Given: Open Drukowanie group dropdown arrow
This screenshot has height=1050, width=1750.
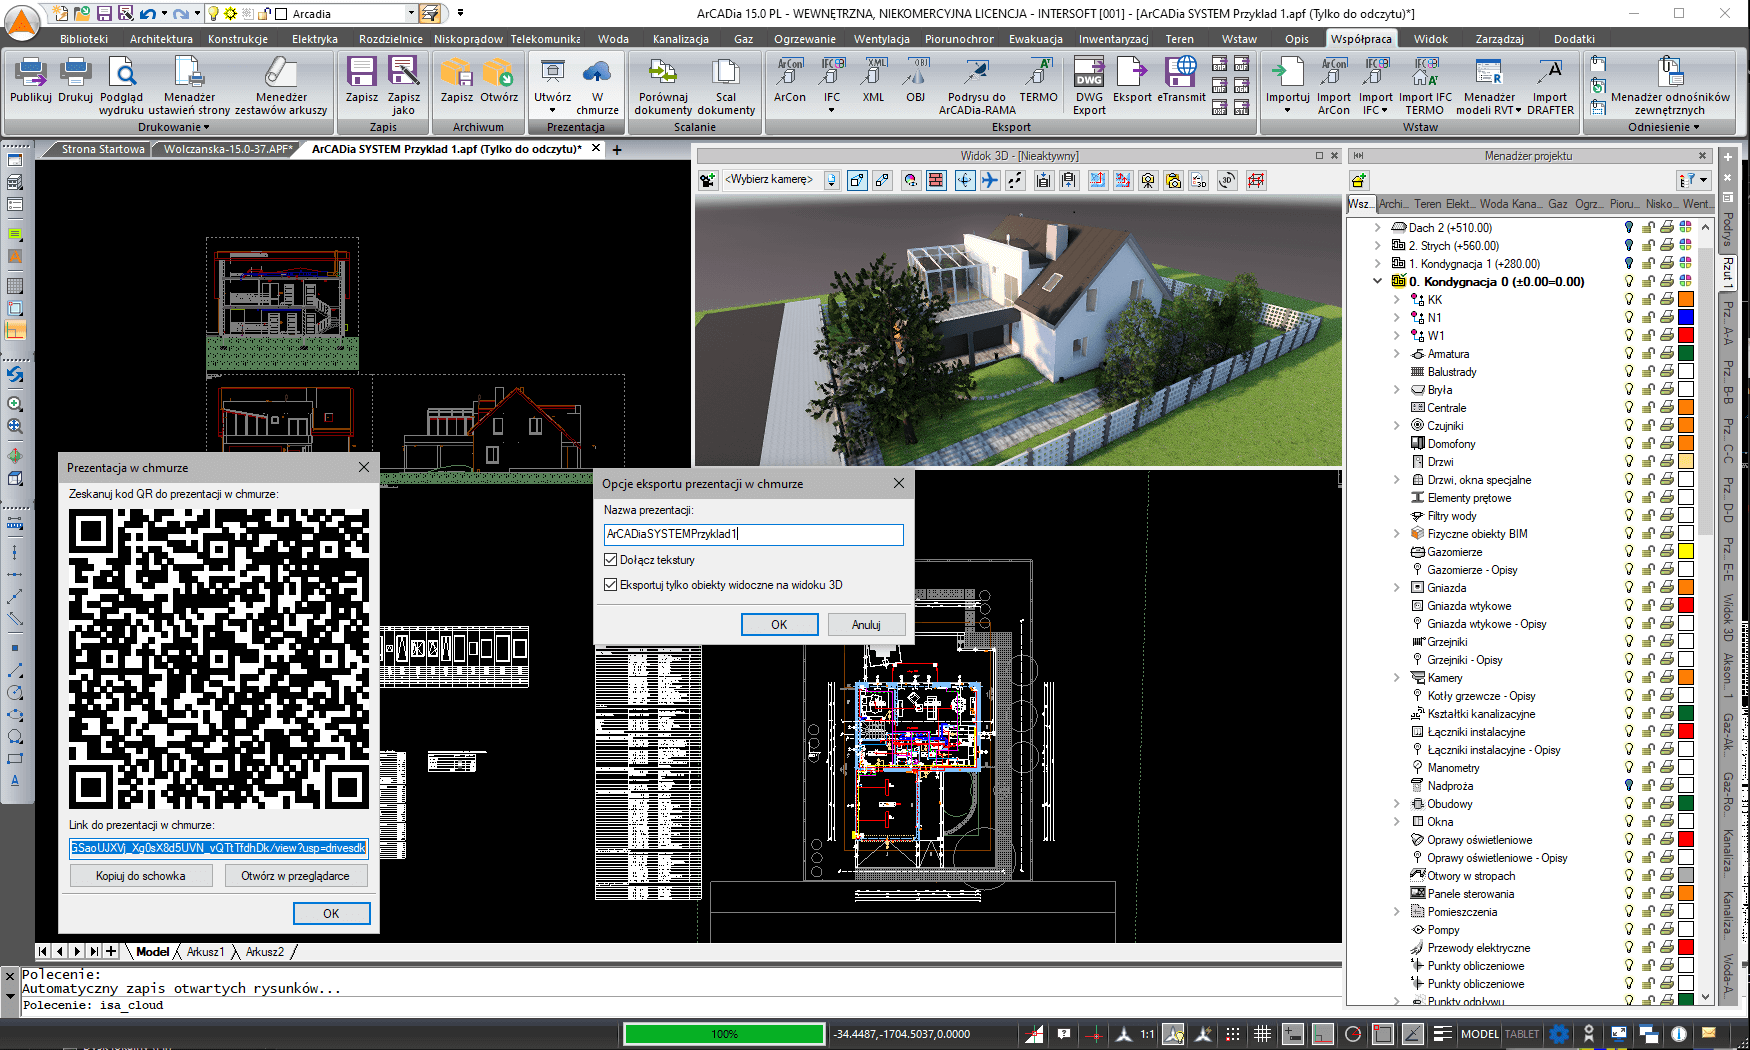Looking at the screenshot, I should (207, 128).
